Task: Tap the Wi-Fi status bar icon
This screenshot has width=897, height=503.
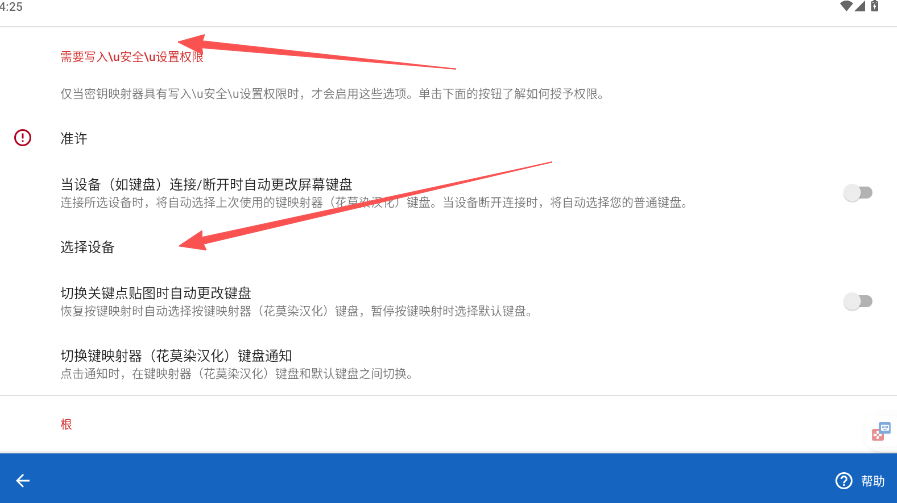Action: click(x=846, y=6)
